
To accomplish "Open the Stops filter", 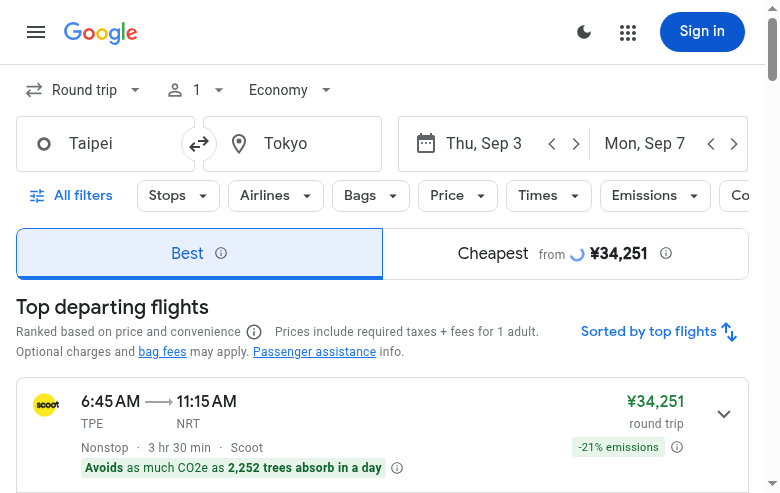I will pyautogui.click(x=178, y=196).
